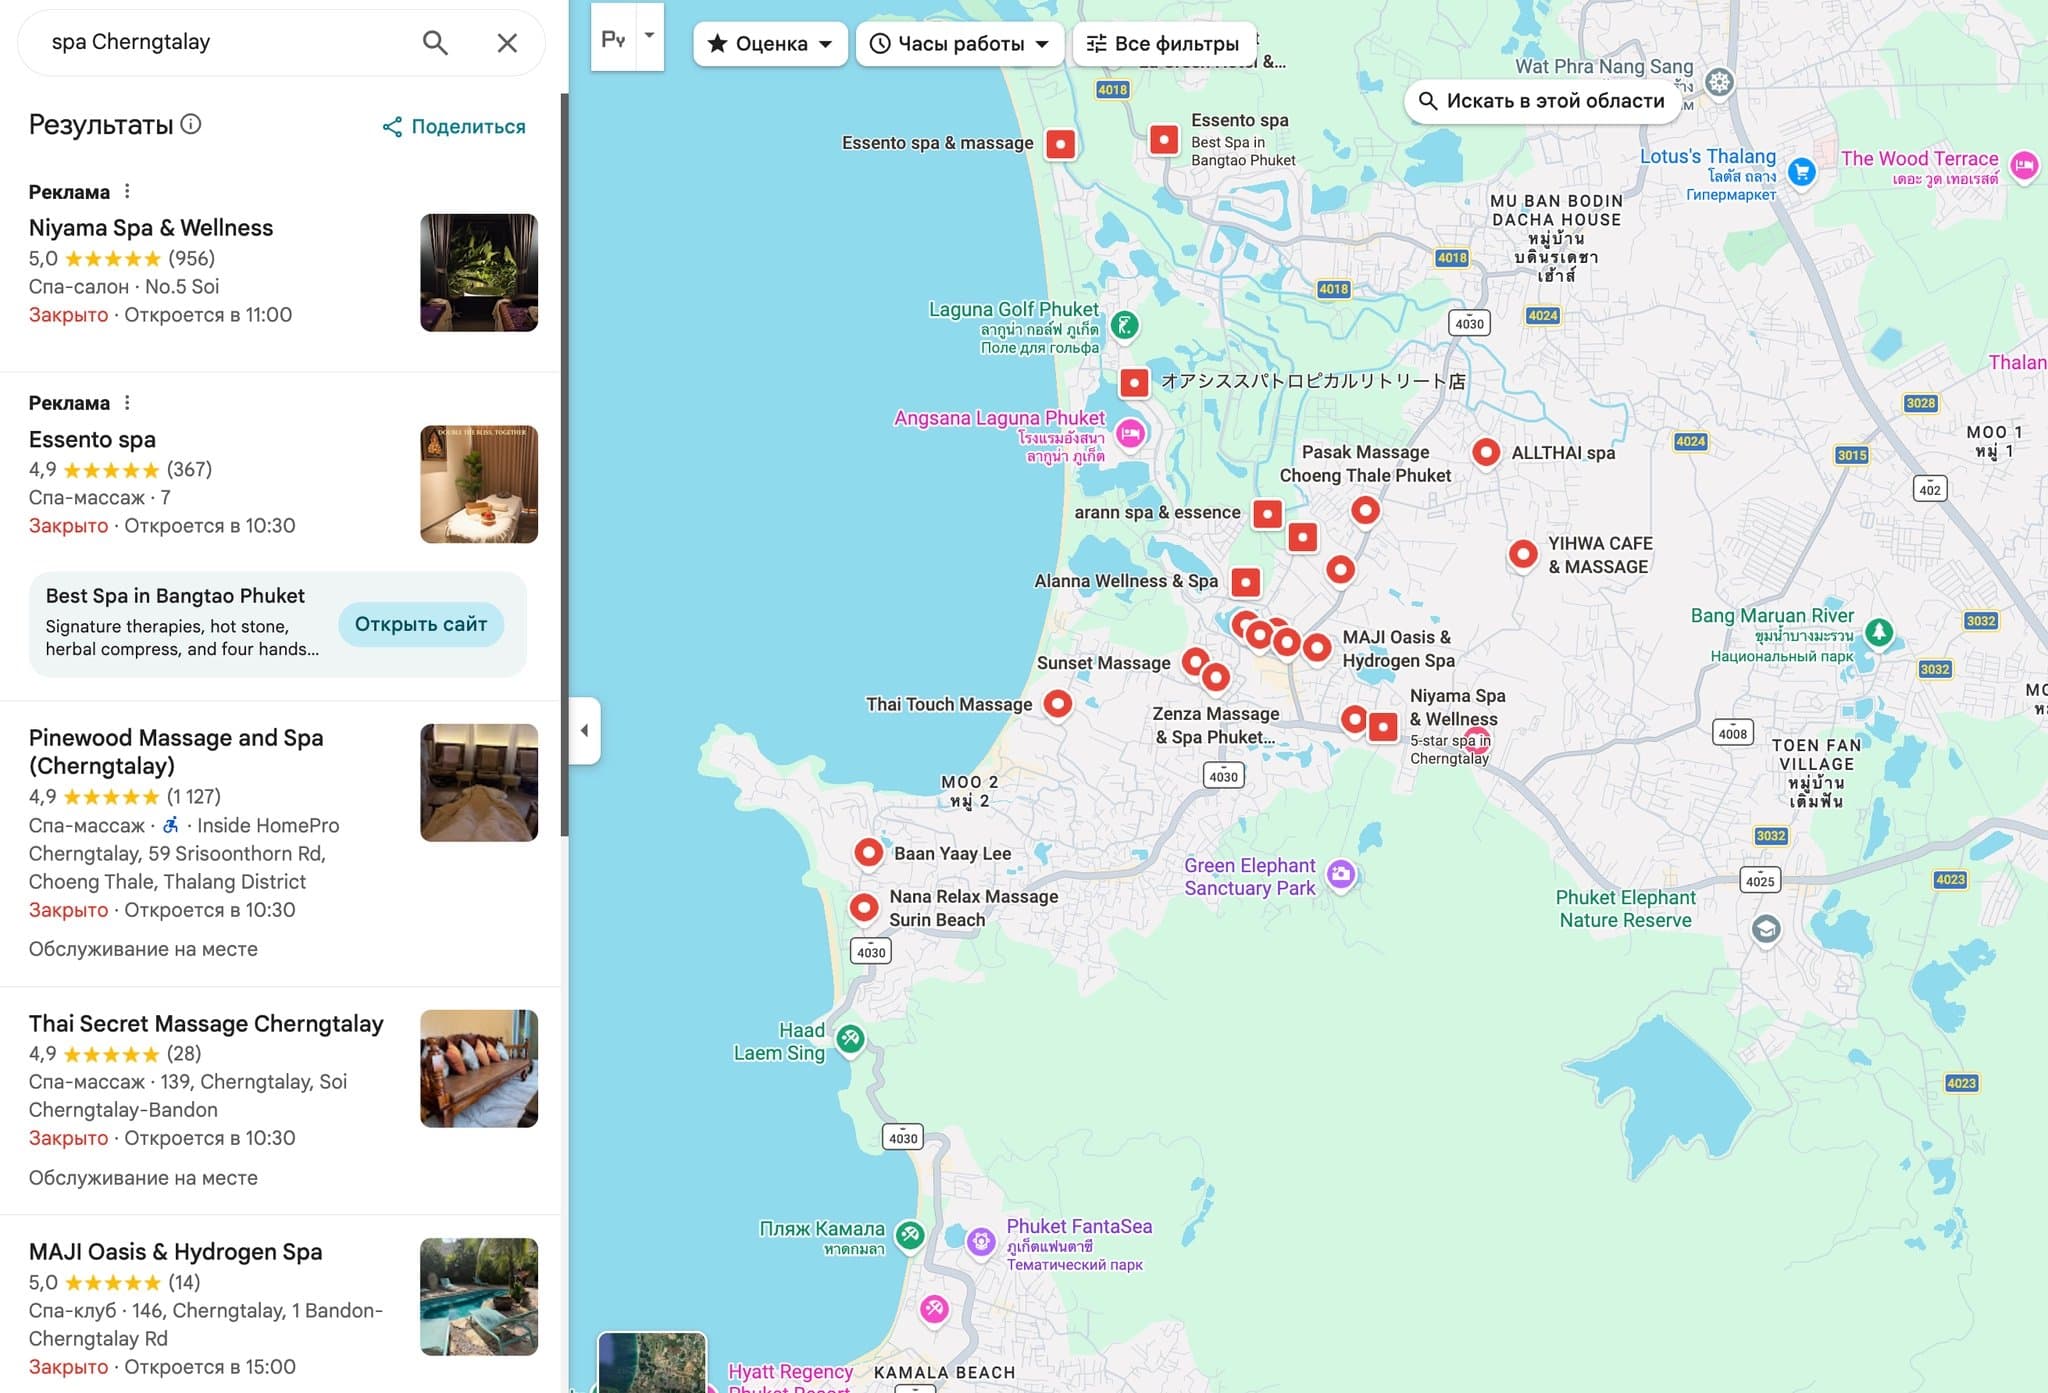Image resolution: width=2048 pixels, height=1393 pixels.
Task: Click the Niyama Spa square map pin
Action: 1383,727
